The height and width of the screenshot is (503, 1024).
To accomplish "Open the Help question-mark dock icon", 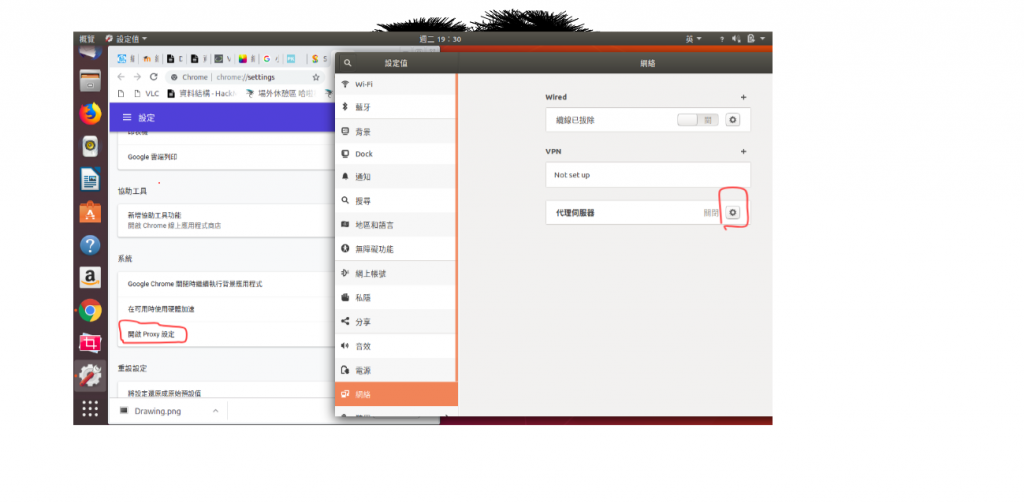I will (x=90, y=245).
